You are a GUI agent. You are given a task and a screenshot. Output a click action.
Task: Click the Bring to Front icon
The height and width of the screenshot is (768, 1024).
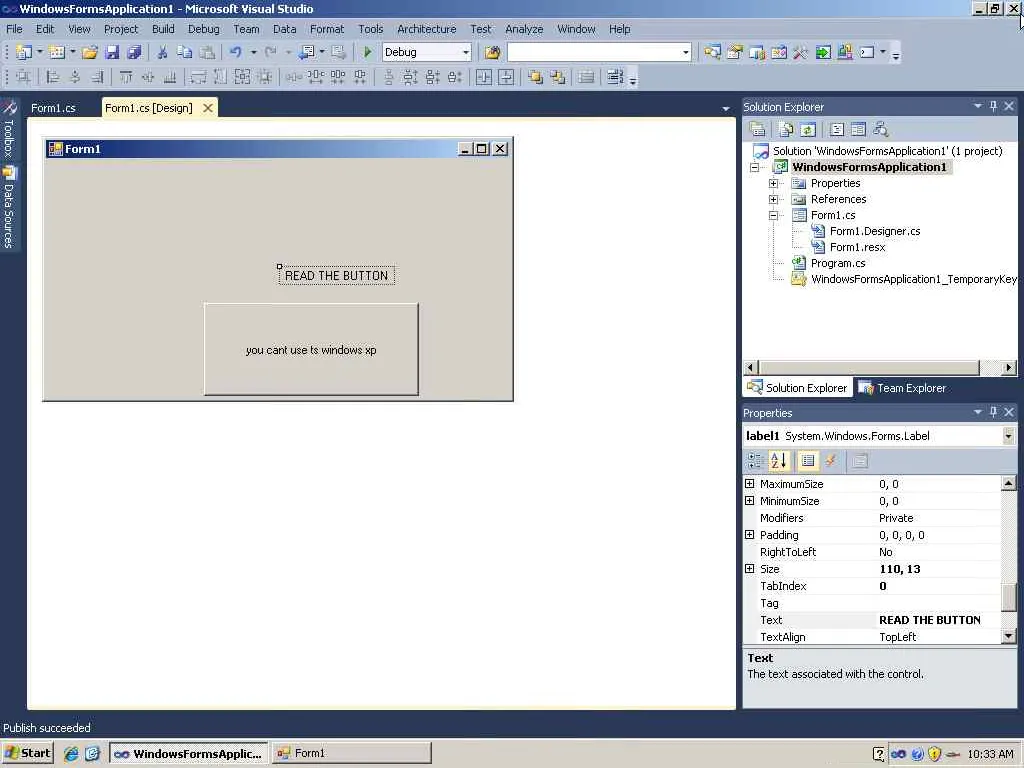[x=536, y=77]
